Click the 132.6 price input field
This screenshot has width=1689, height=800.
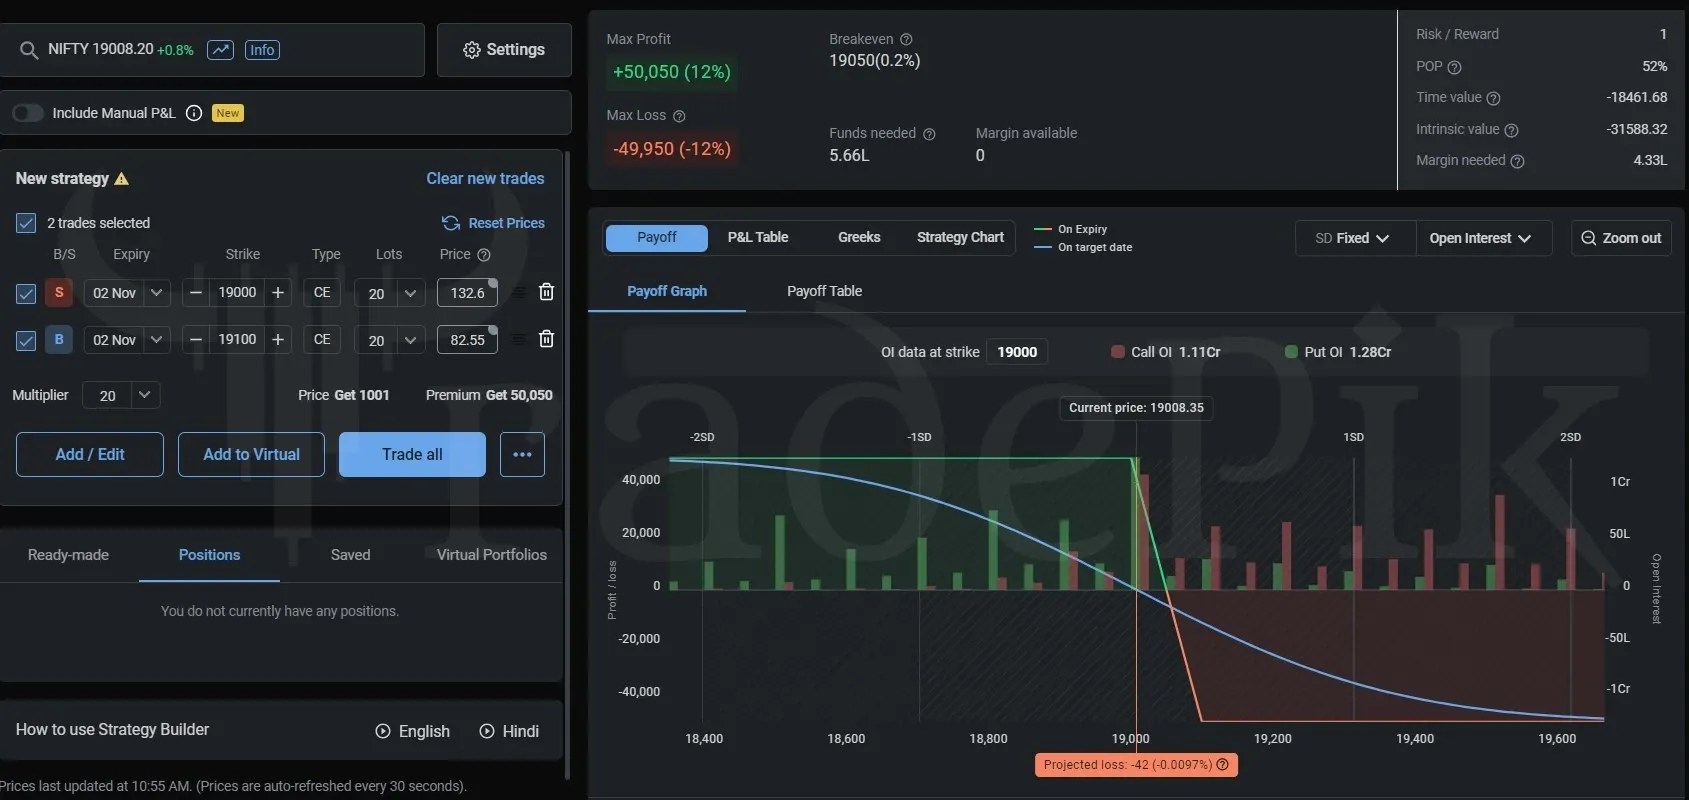tap(467, 293)
